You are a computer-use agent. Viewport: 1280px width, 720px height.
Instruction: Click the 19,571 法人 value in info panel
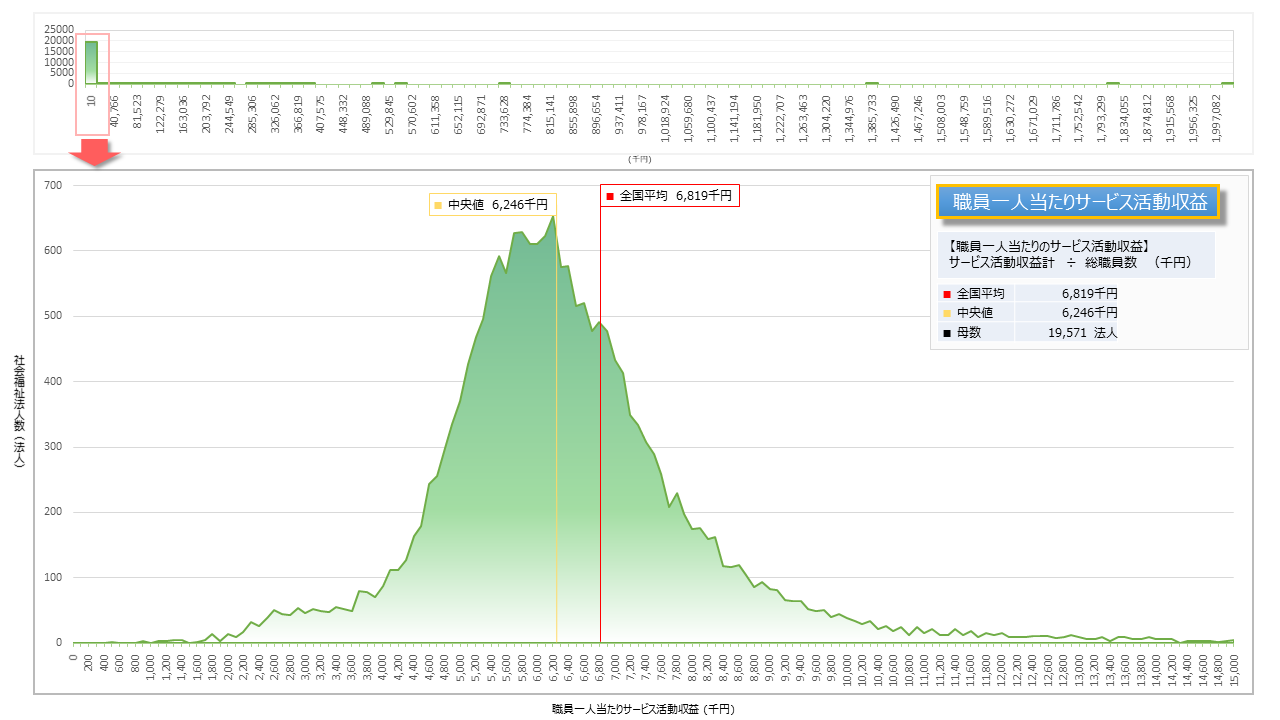[1082, 332]
